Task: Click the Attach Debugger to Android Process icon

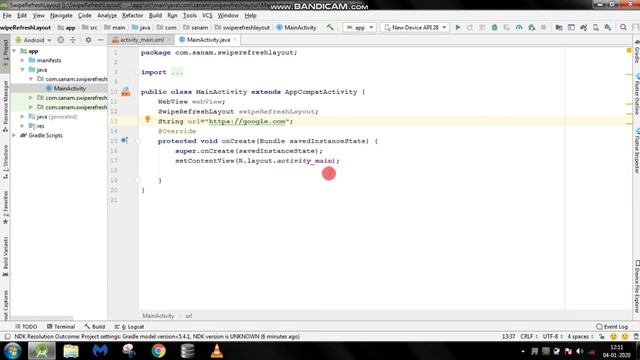Action: click(x=531, y=27)
